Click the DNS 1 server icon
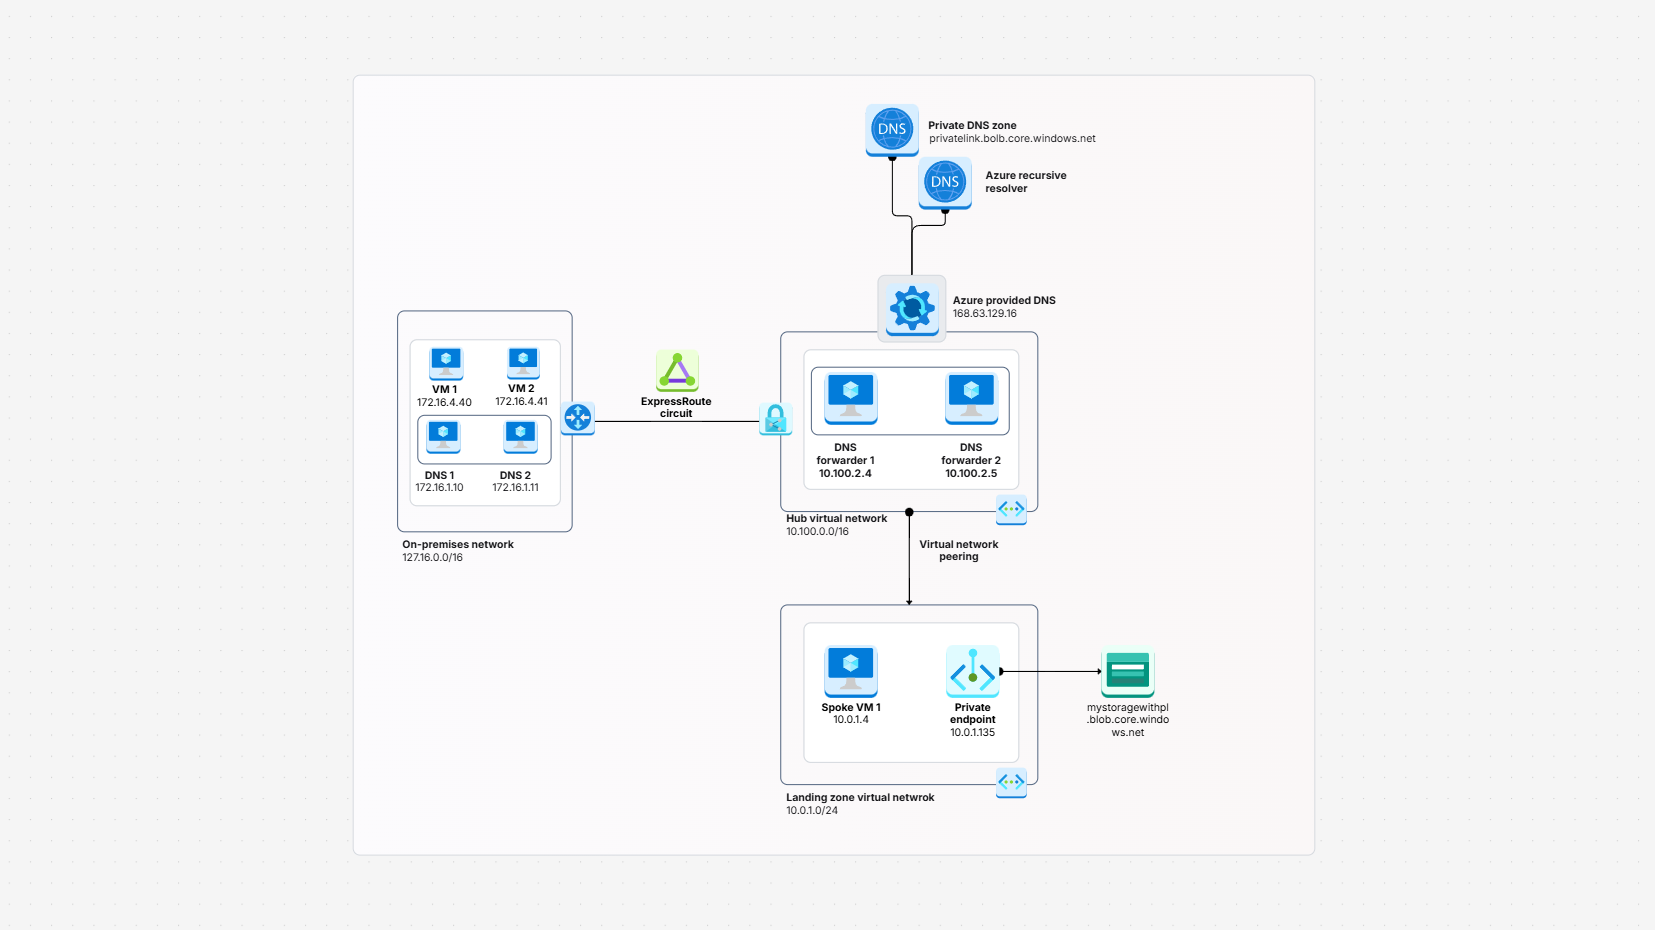 point(444,437)
